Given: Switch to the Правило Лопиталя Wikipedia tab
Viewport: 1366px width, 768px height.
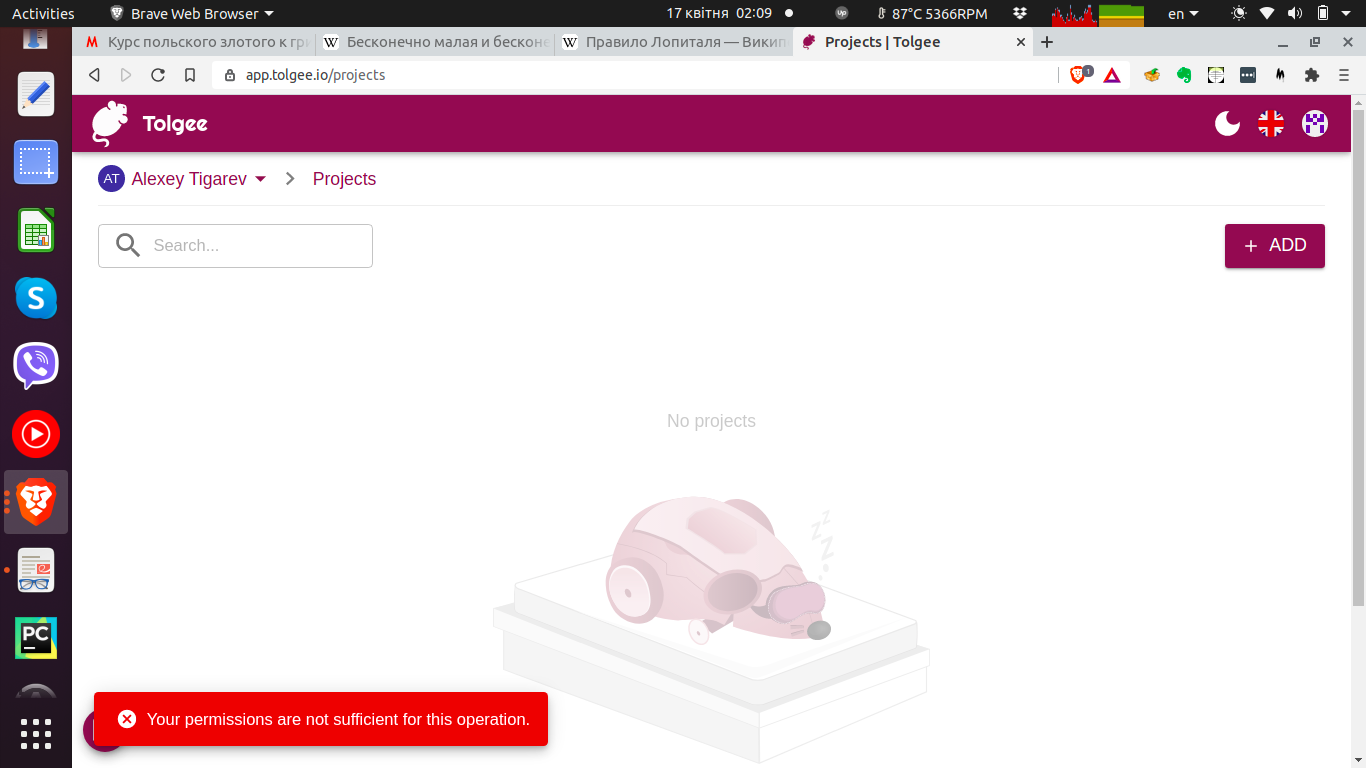Looking at the screenshot, I should point(676,42).
